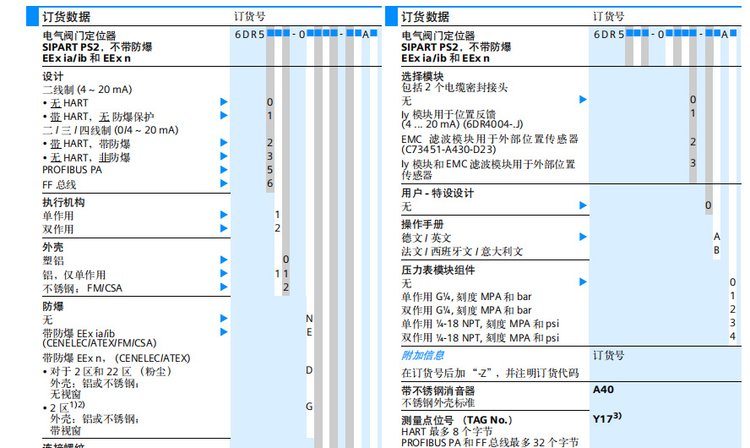This screenshot has height=448, width=750.
Task: Click the arrow beside 无 under 用户-特设设计
Action: (583, 205)
